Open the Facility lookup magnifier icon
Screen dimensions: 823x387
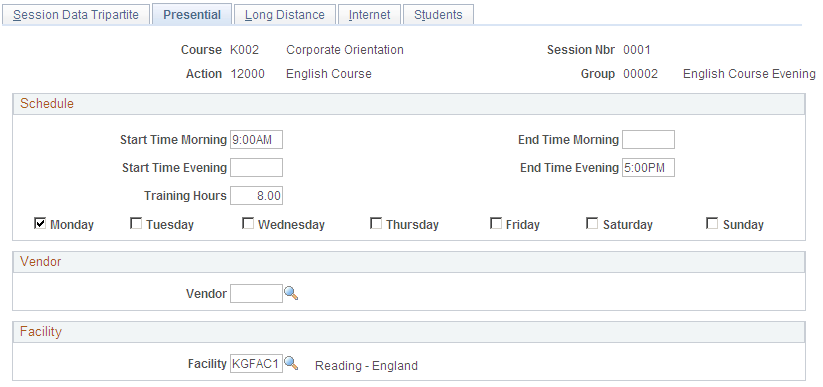click(x=291, y=363)
